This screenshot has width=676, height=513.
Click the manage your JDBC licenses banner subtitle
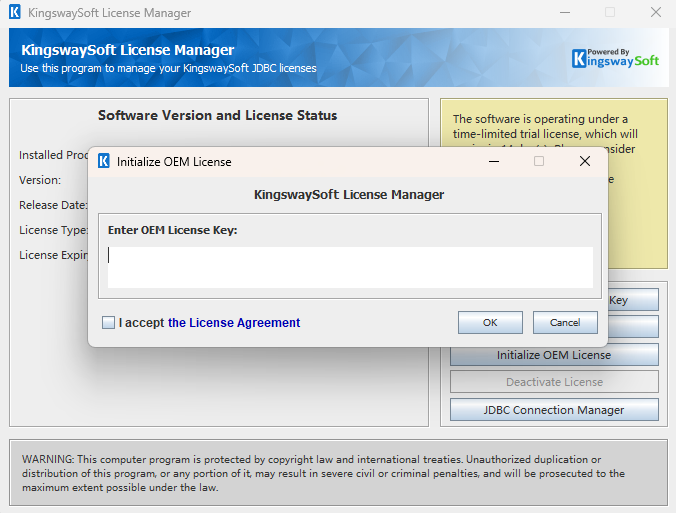tap(168, 68)
